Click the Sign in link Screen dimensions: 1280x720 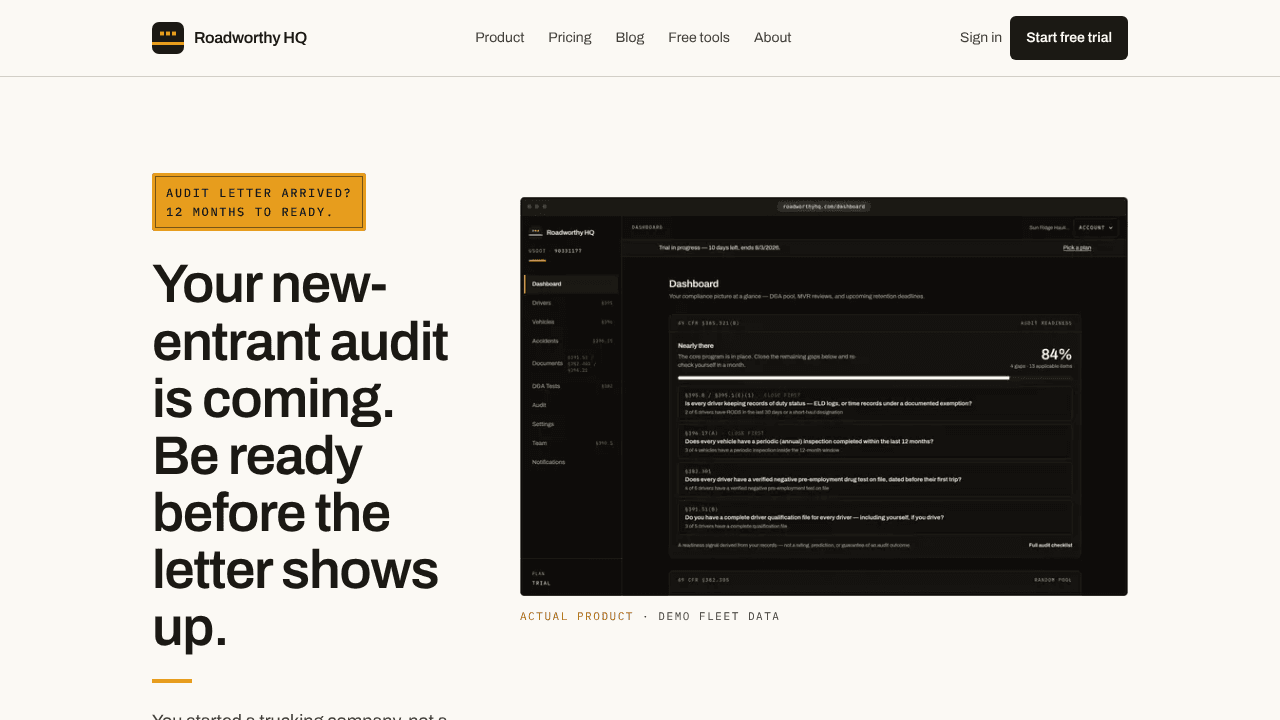point(981,38)
